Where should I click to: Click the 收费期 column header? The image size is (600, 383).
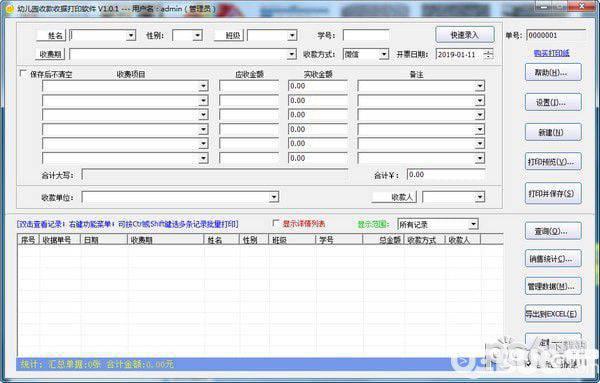(165, 240)
